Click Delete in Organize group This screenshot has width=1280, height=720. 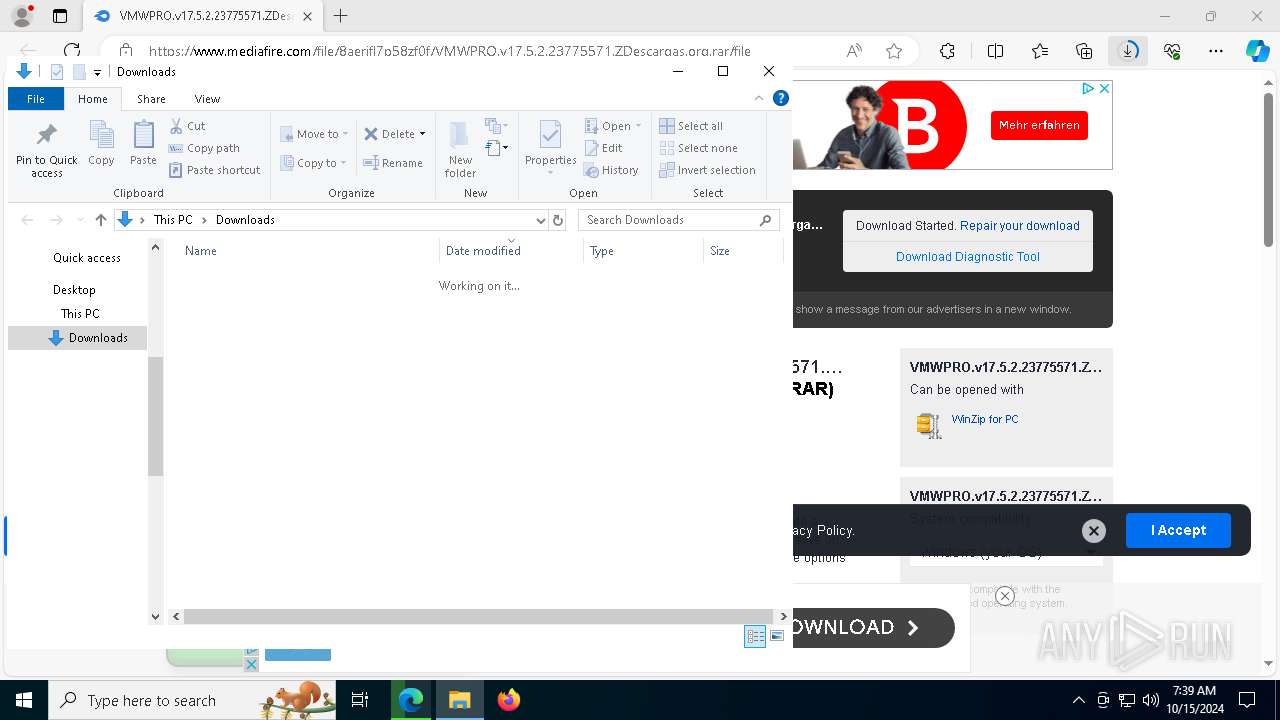[x=395, y=134]
